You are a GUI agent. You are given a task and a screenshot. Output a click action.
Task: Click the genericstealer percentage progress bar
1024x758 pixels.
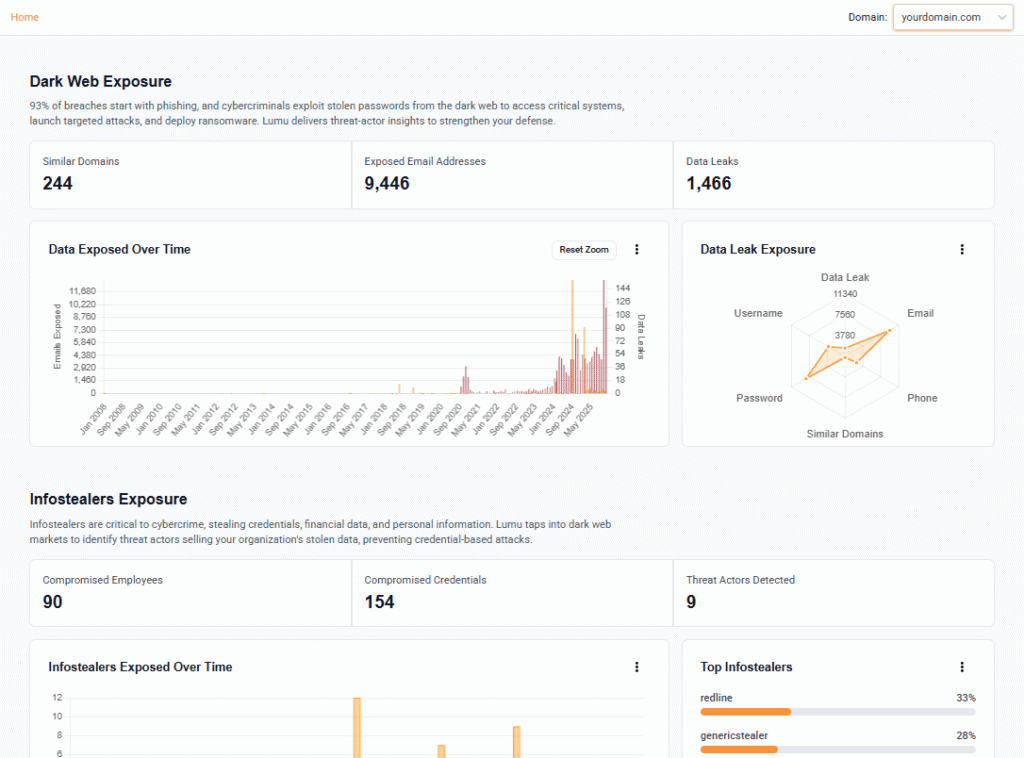coord(838,749)
